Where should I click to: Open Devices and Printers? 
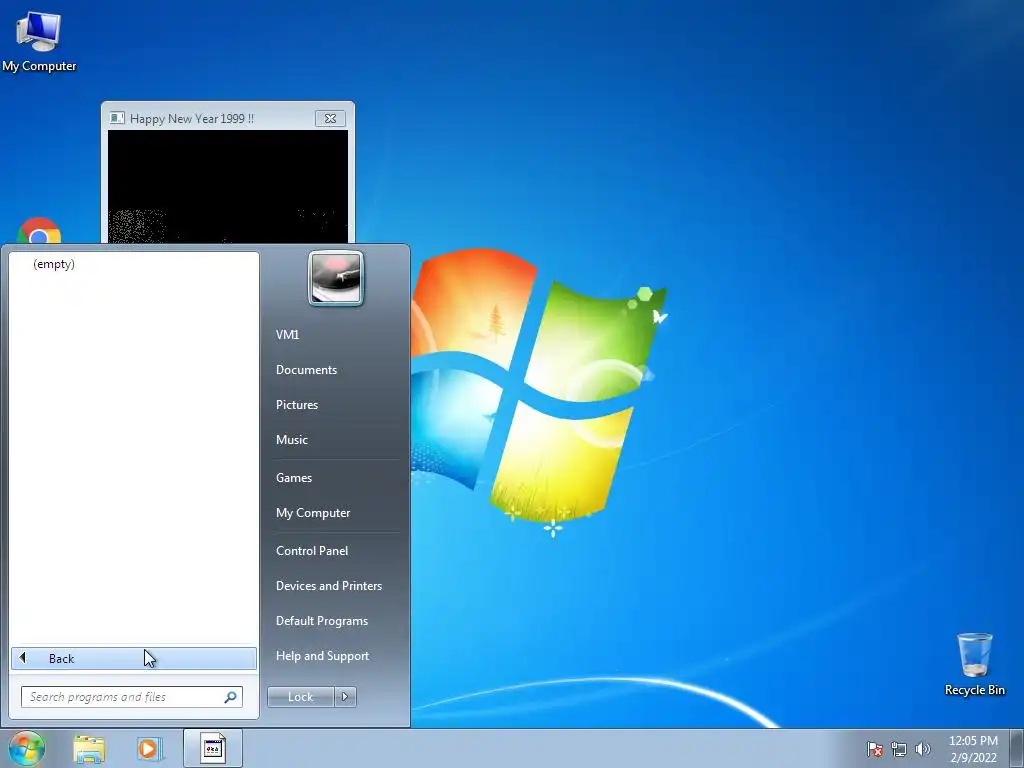pos(328,586)
